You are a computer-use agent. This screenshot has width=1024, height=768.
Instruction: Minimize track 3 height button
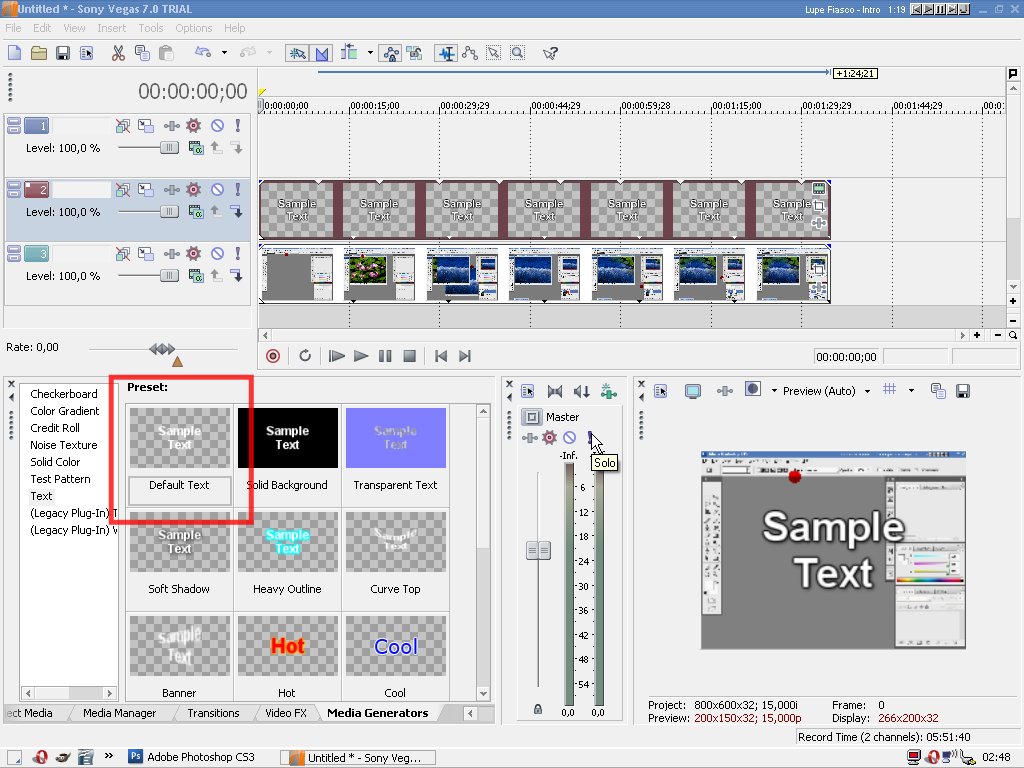(14, 249)
